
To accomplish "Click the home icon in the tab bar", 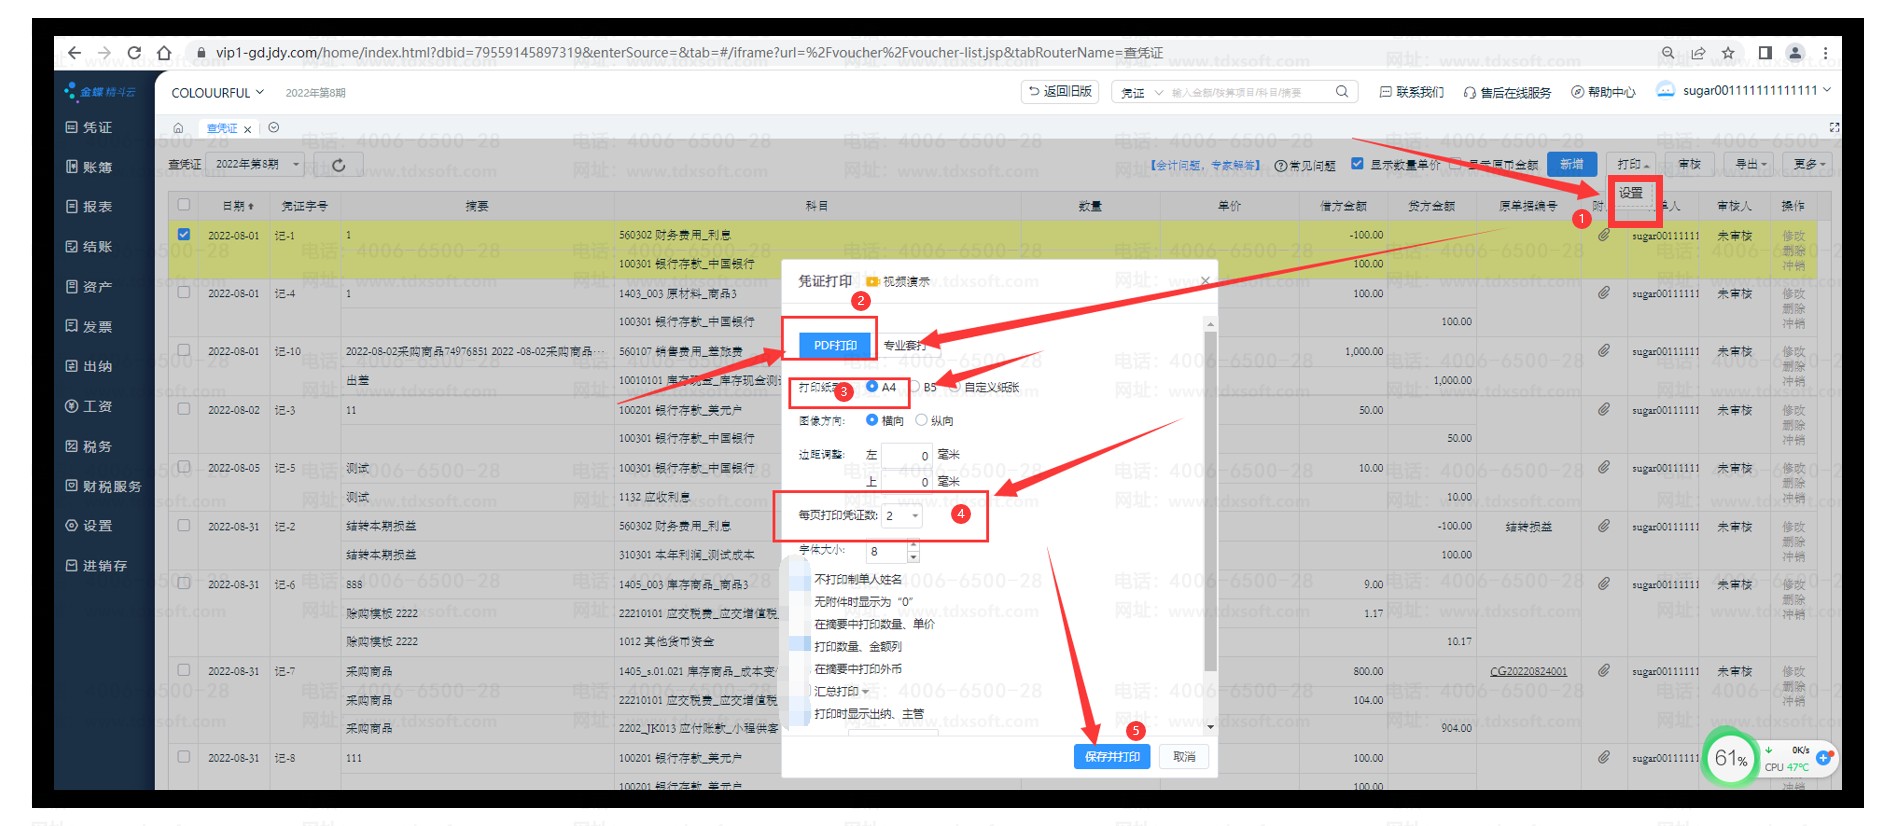I will (x=178, y=128).
